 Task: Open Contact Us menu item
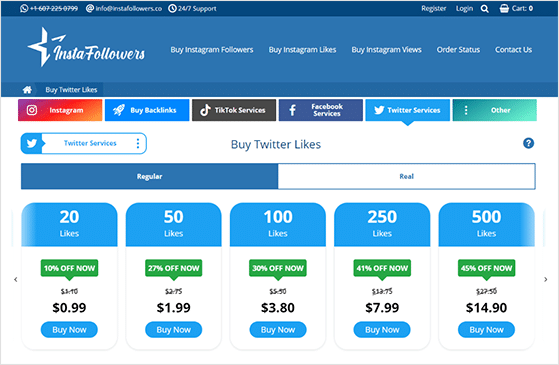[x=513, y=50]
